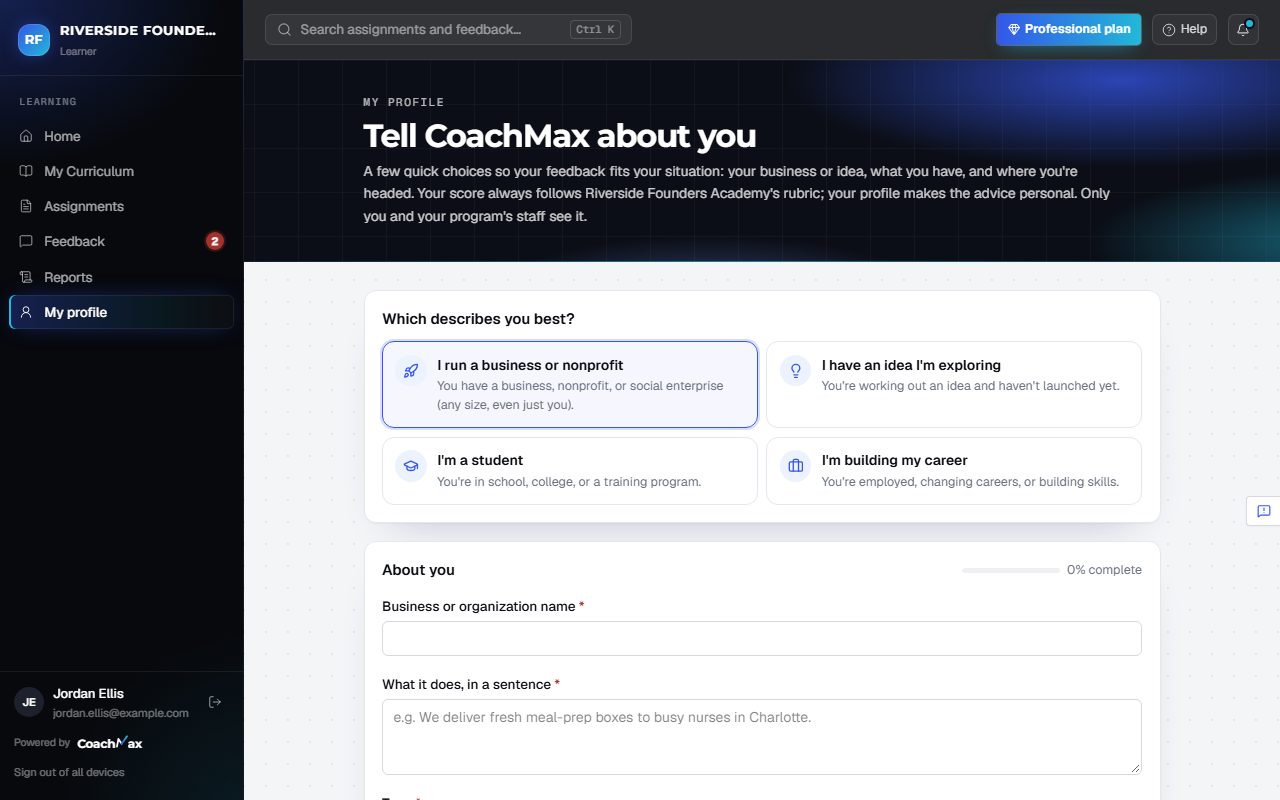Screen dimensions: 1280x800
Task: Click "Sign out of all devices" link
Action: point(69,772)
